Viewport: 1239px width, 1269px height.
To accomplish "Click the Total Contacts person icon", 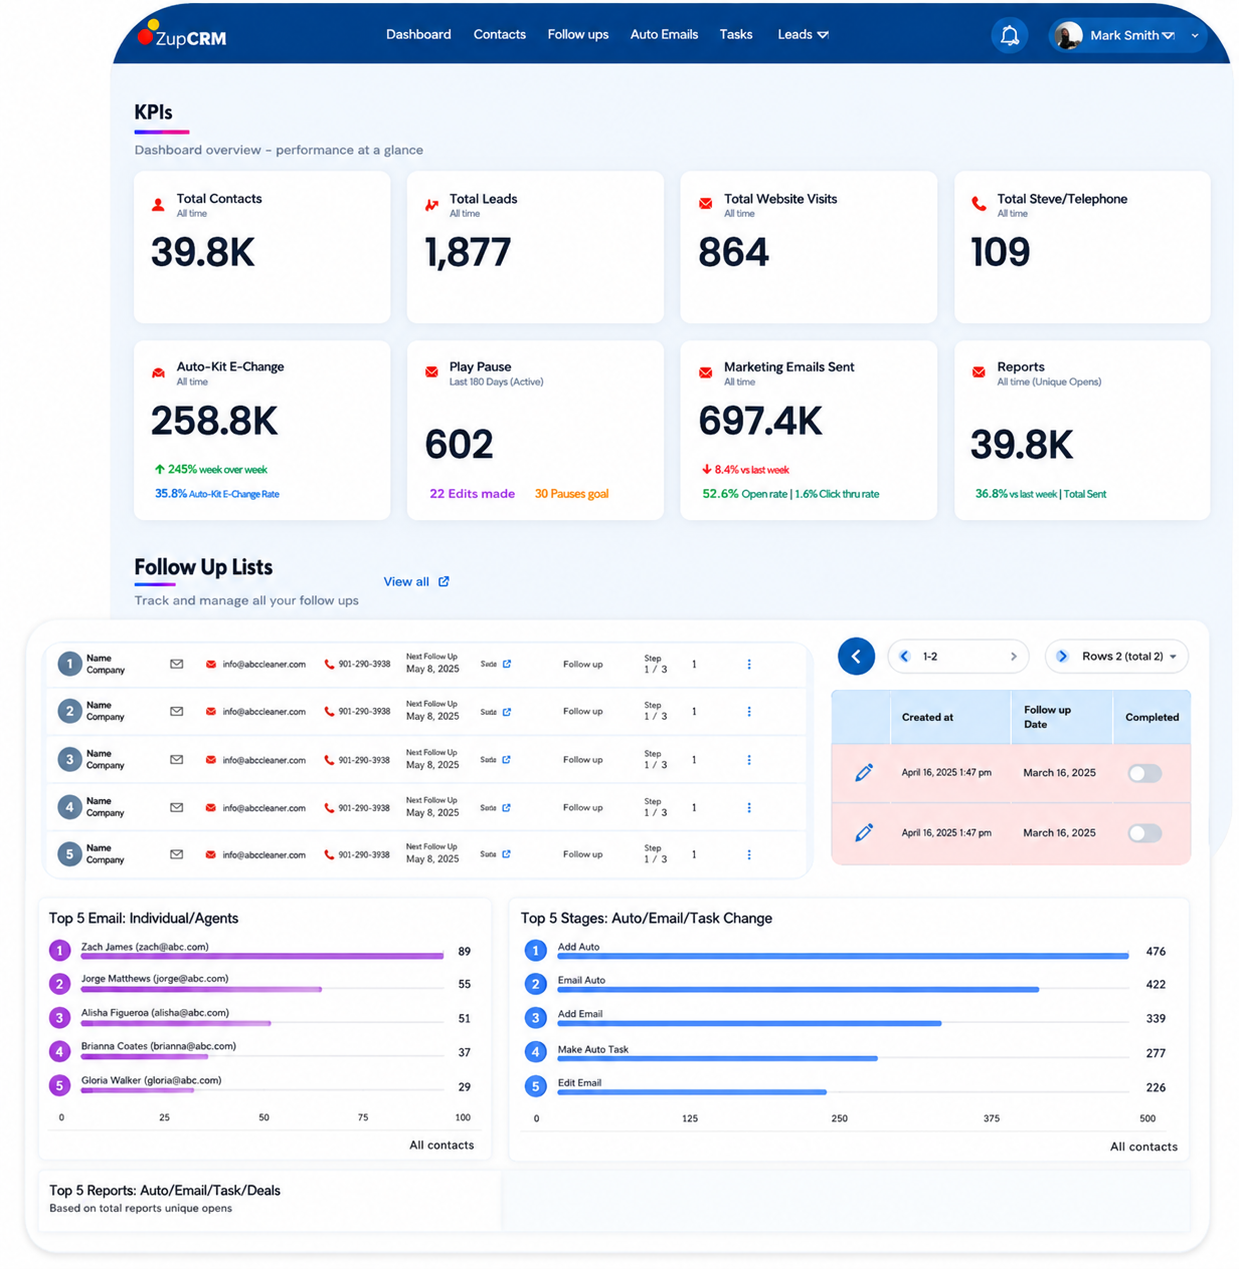I will (158, 205).
